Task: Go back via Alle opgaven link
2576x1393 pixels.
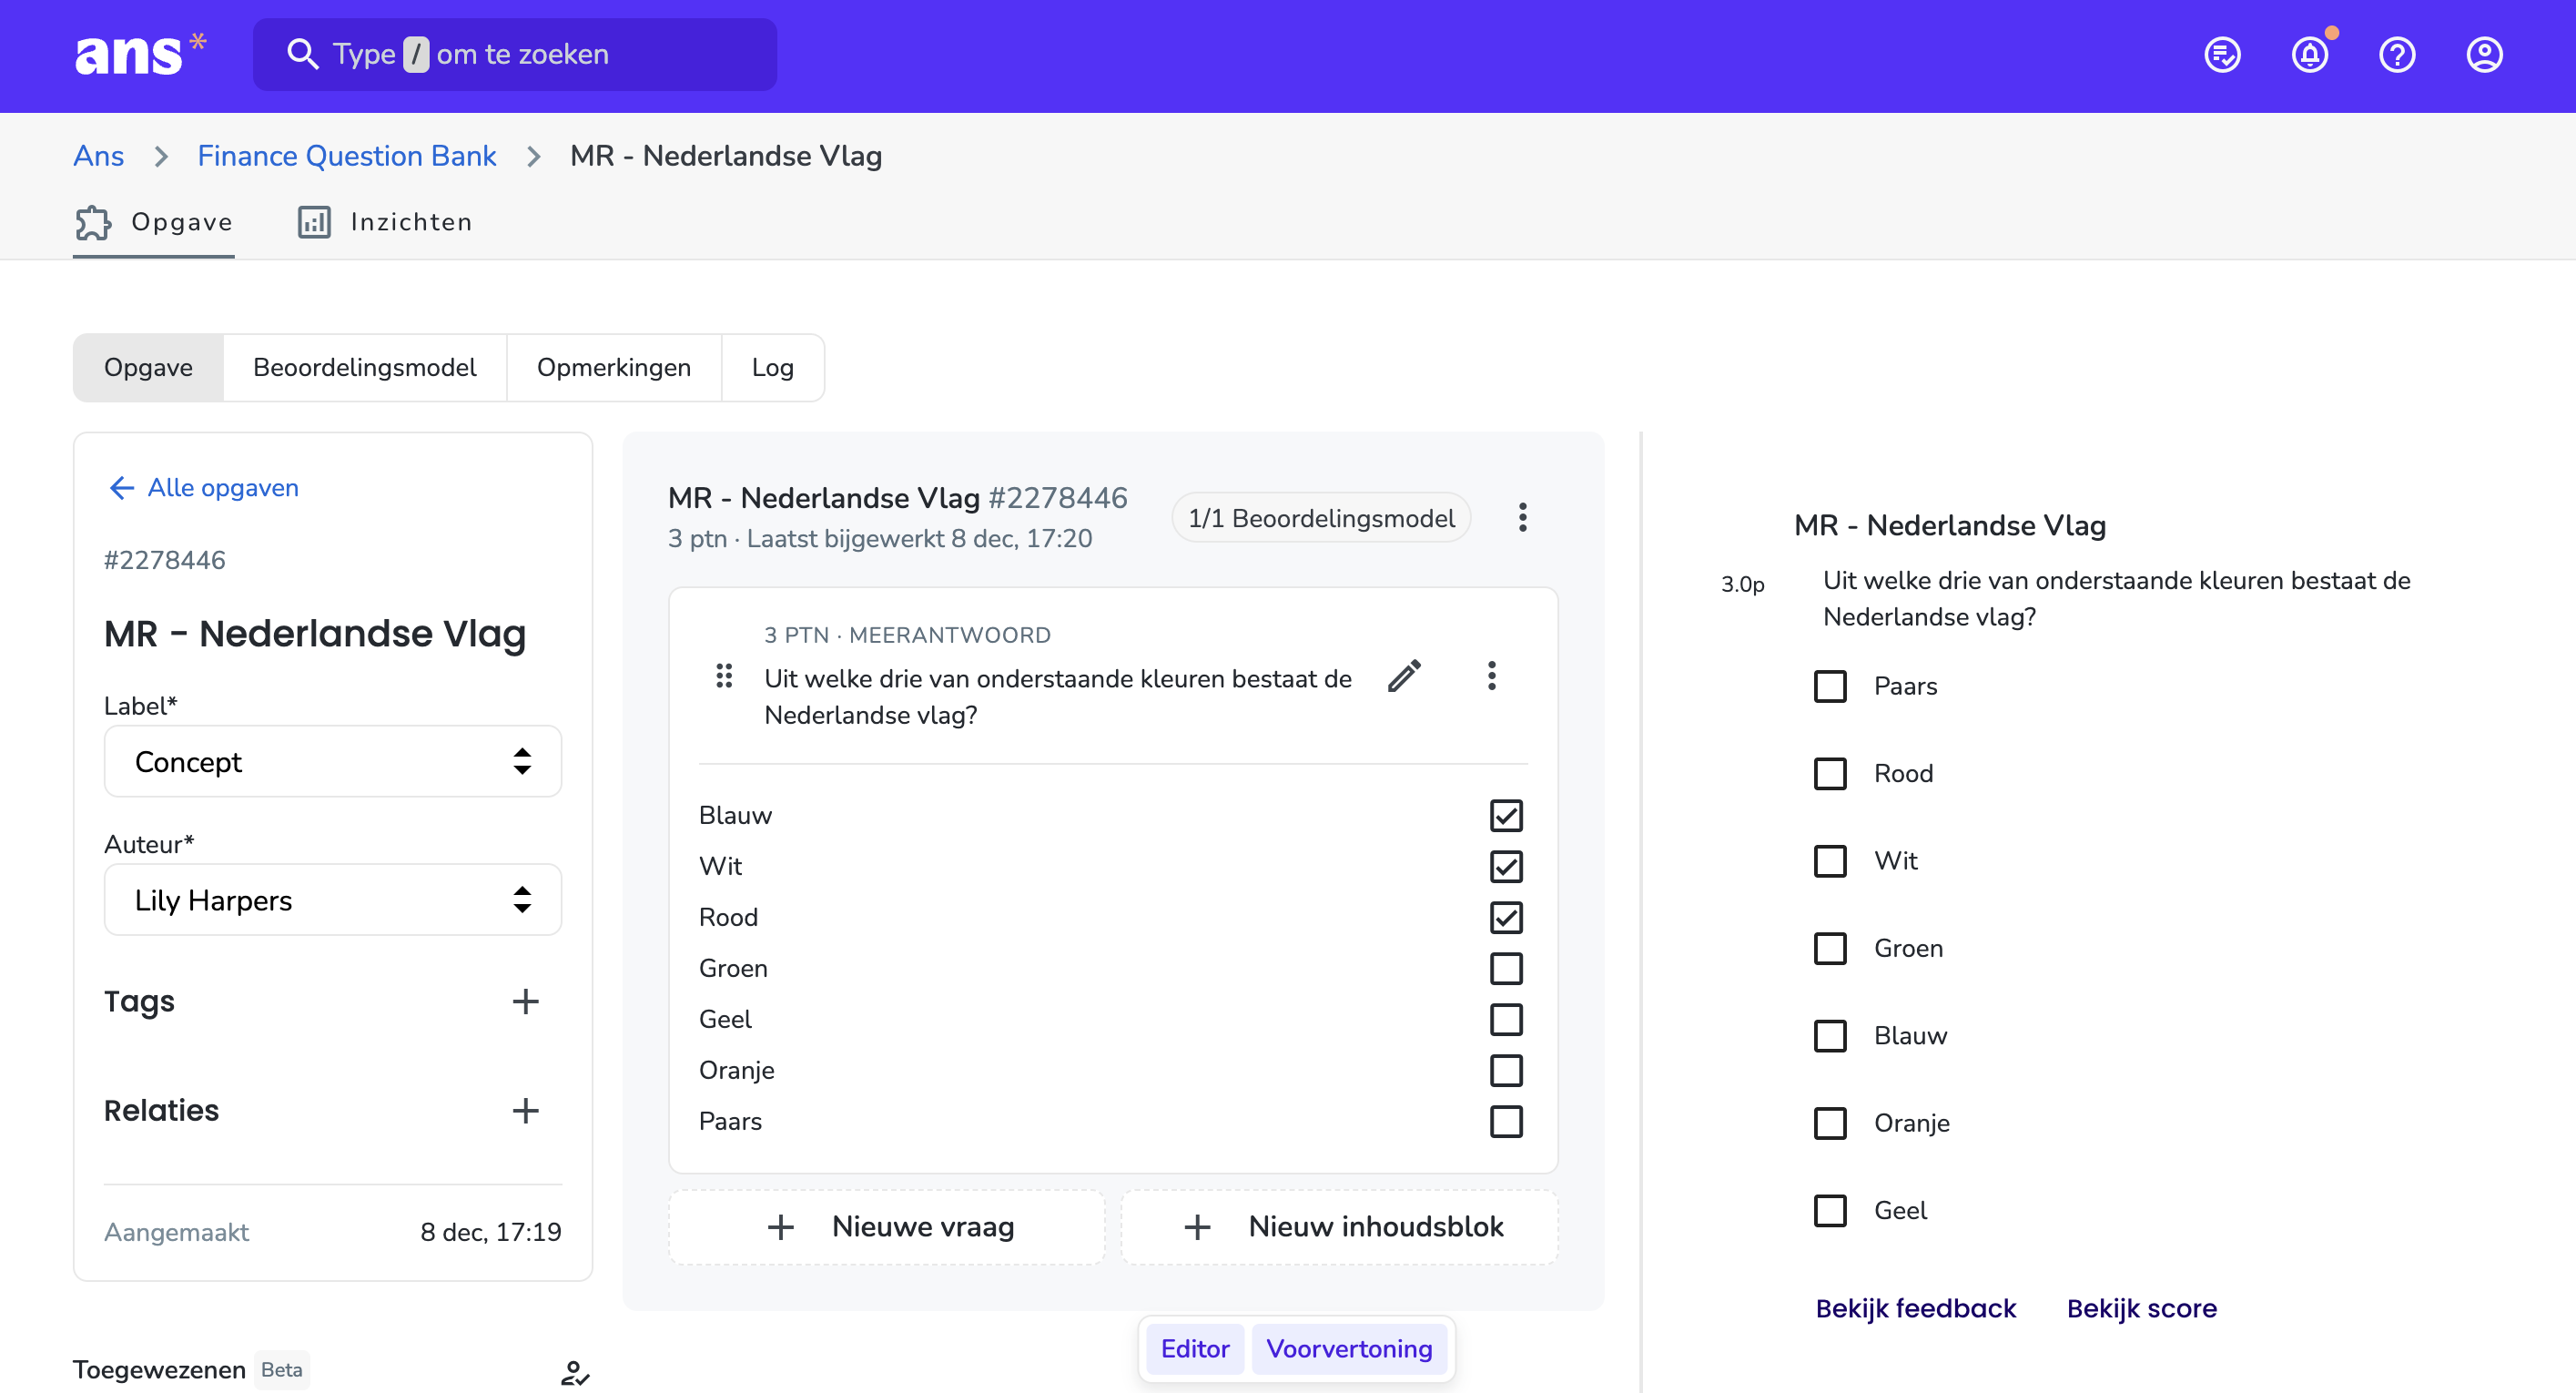Action: [204, 487]
